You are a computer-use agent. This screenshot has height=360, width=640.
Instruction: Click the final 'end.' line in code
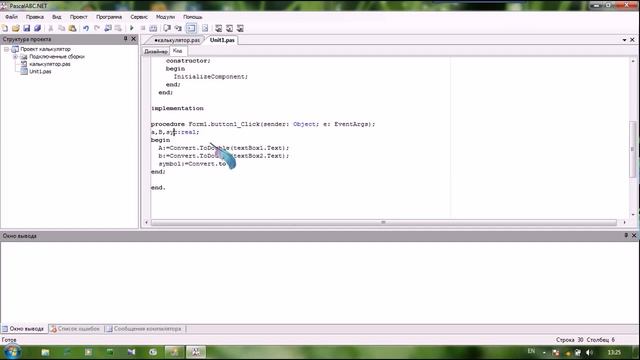(x=158, y=187)
